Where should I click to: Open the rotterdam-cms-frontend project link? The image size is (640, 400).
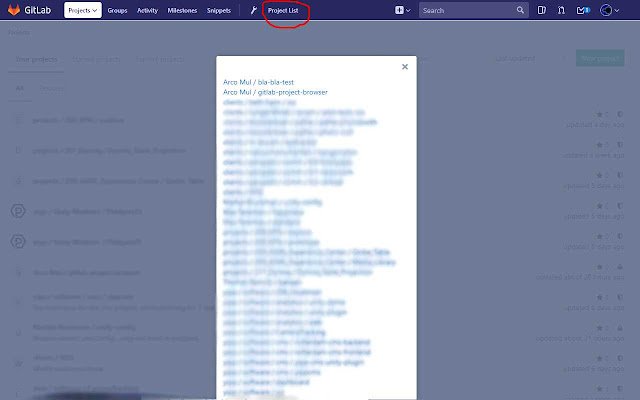tap(297, 352)
